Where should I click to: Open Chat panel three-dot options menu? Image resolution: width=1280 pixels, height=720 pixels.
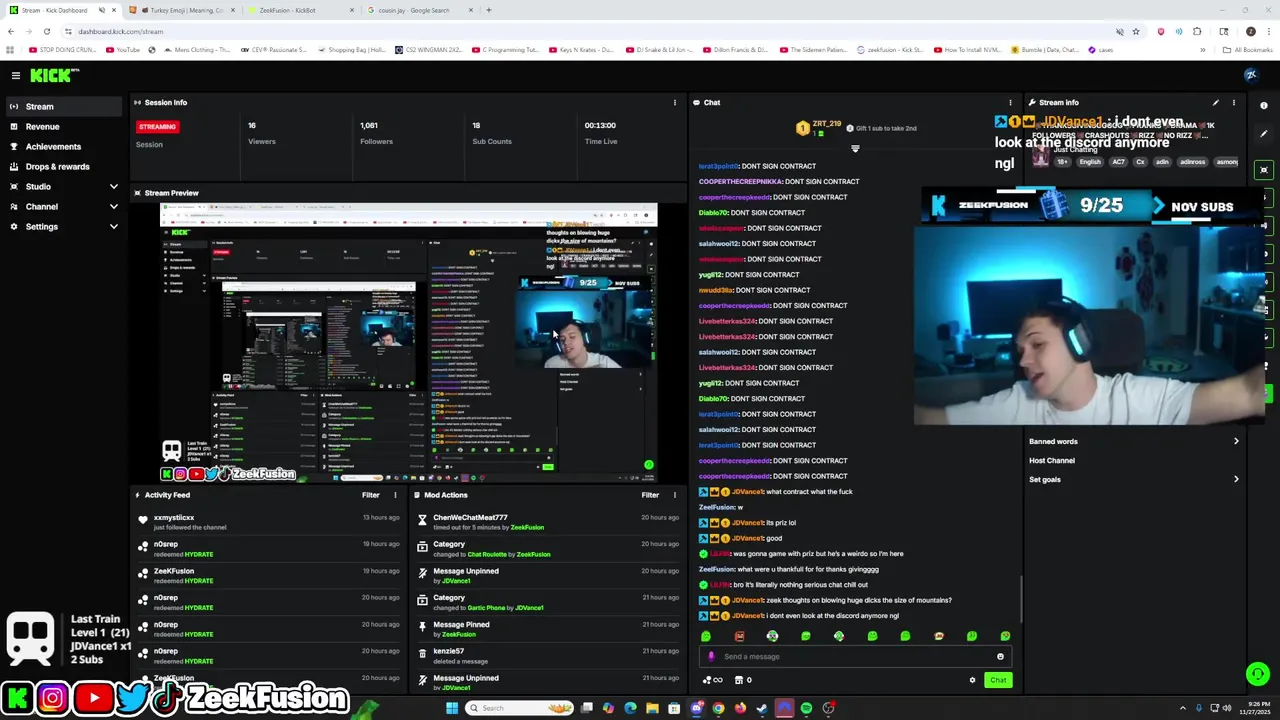tap(1010, 102)
